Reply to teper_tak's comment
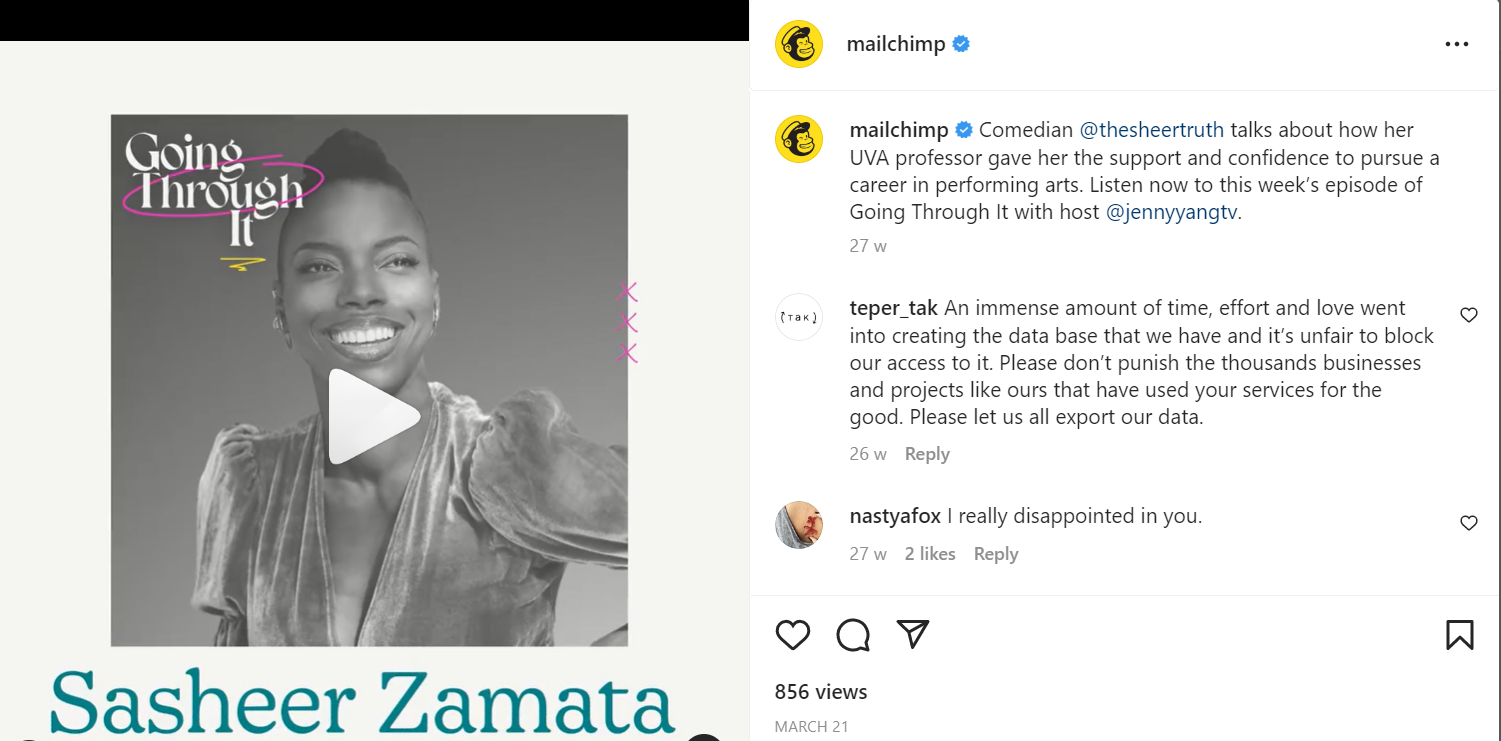1501x741 pixels. (926, 453)
